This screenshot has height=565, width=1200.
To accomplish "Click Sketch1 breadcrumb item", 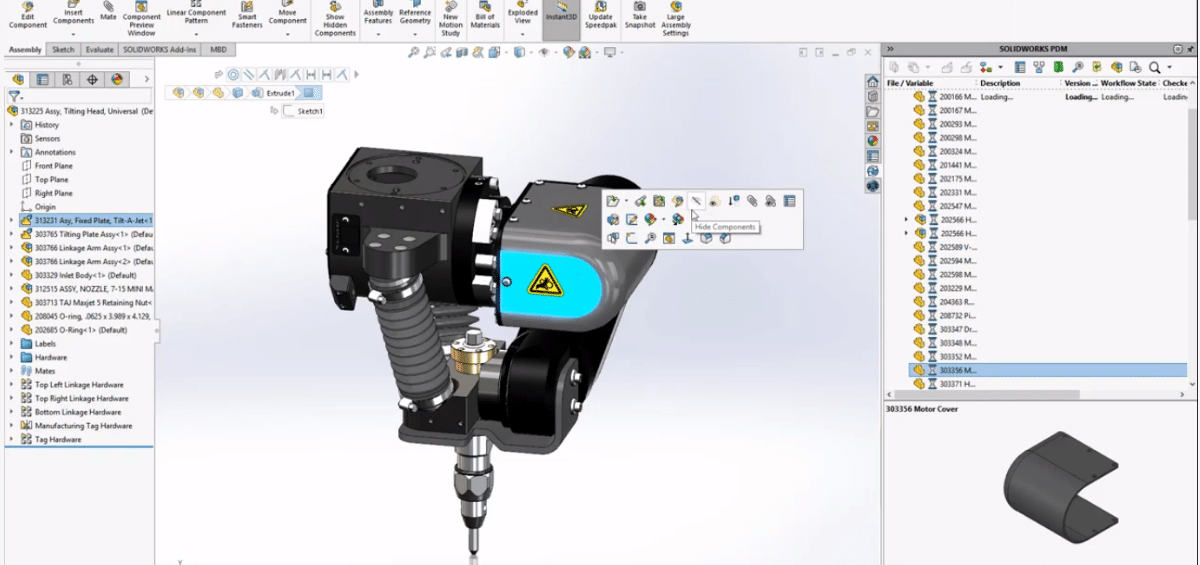I will [302, 111].
